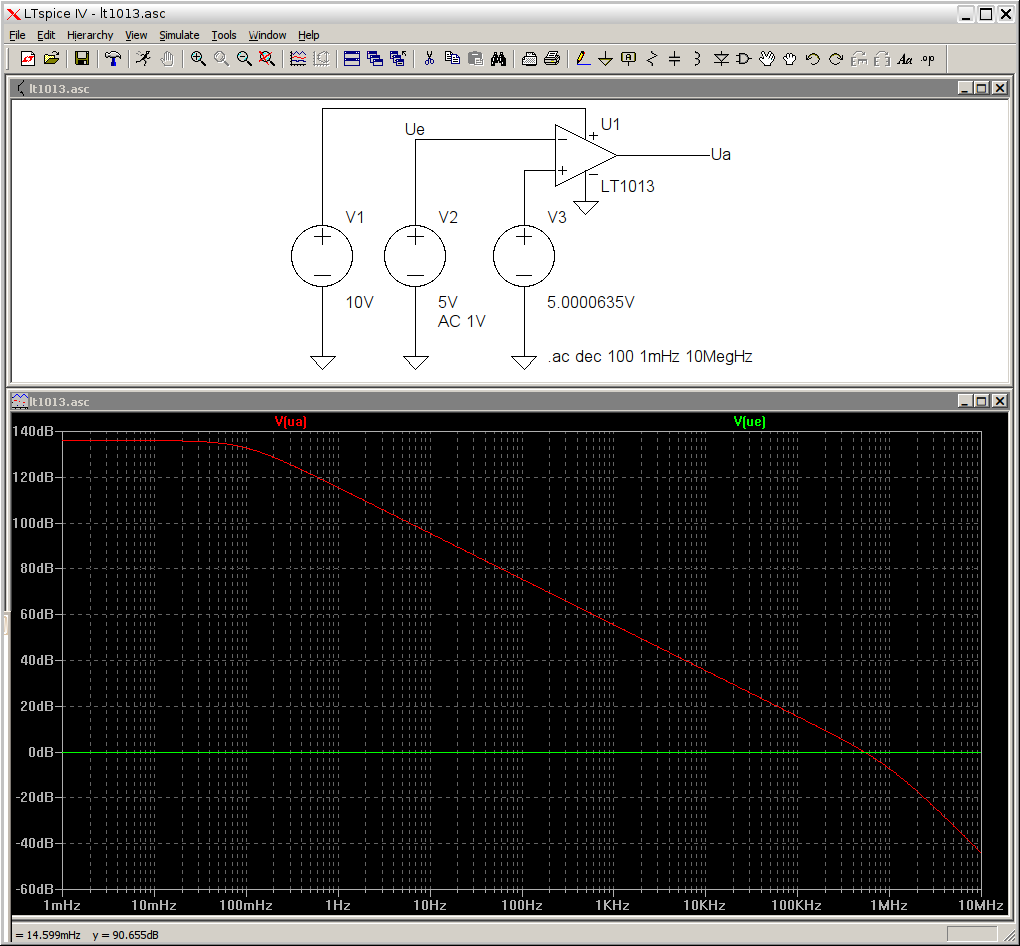
Task: Click the Undo arrow icon
Action: [812, 59]
